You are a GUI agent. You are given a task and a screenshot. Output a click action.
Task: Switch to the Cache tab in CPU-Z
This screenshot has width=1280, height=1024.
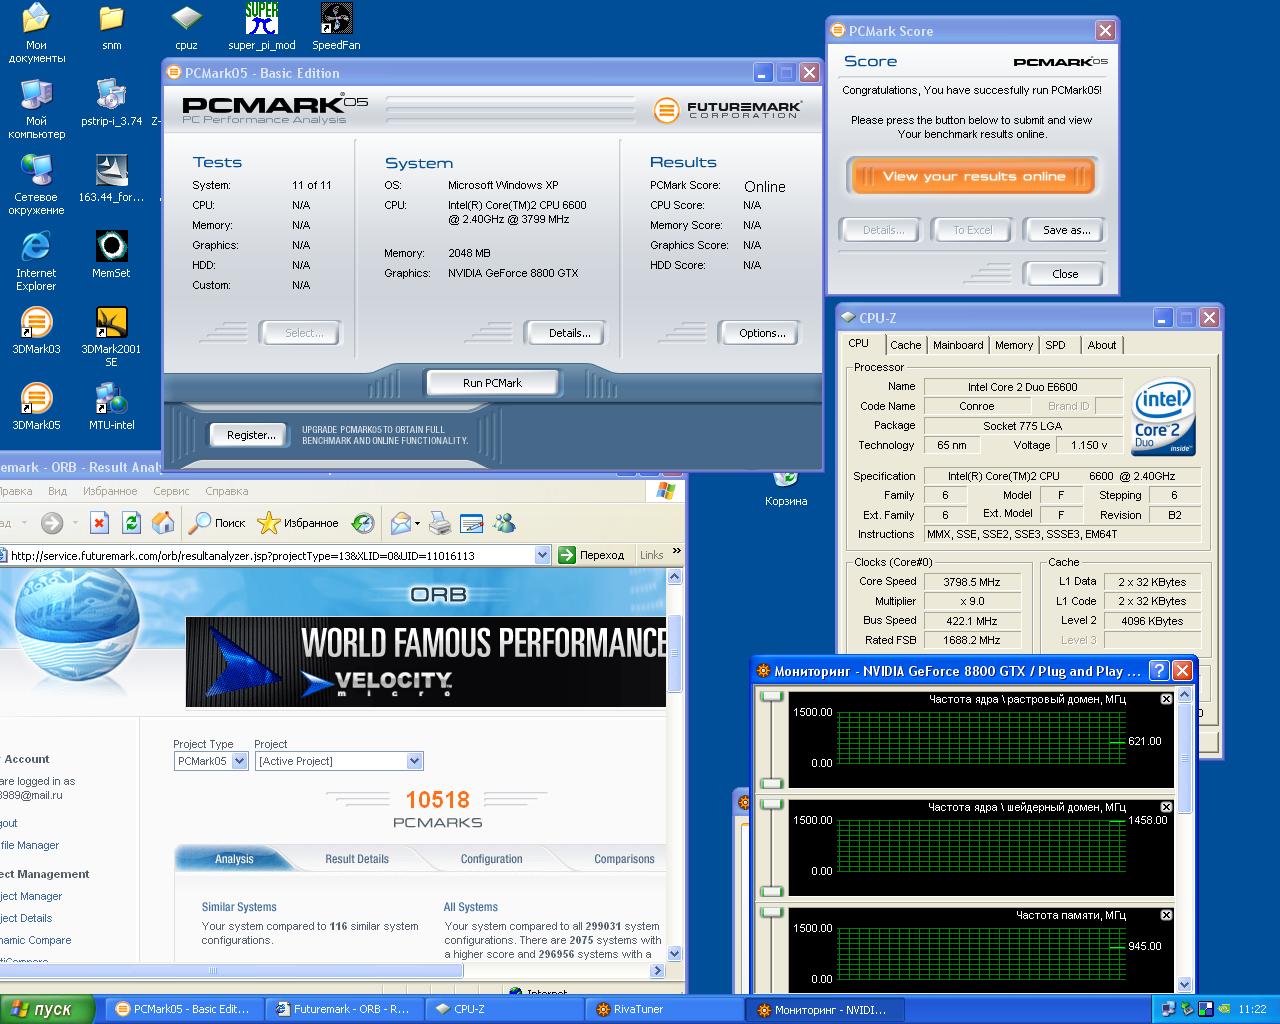[905, 345]
